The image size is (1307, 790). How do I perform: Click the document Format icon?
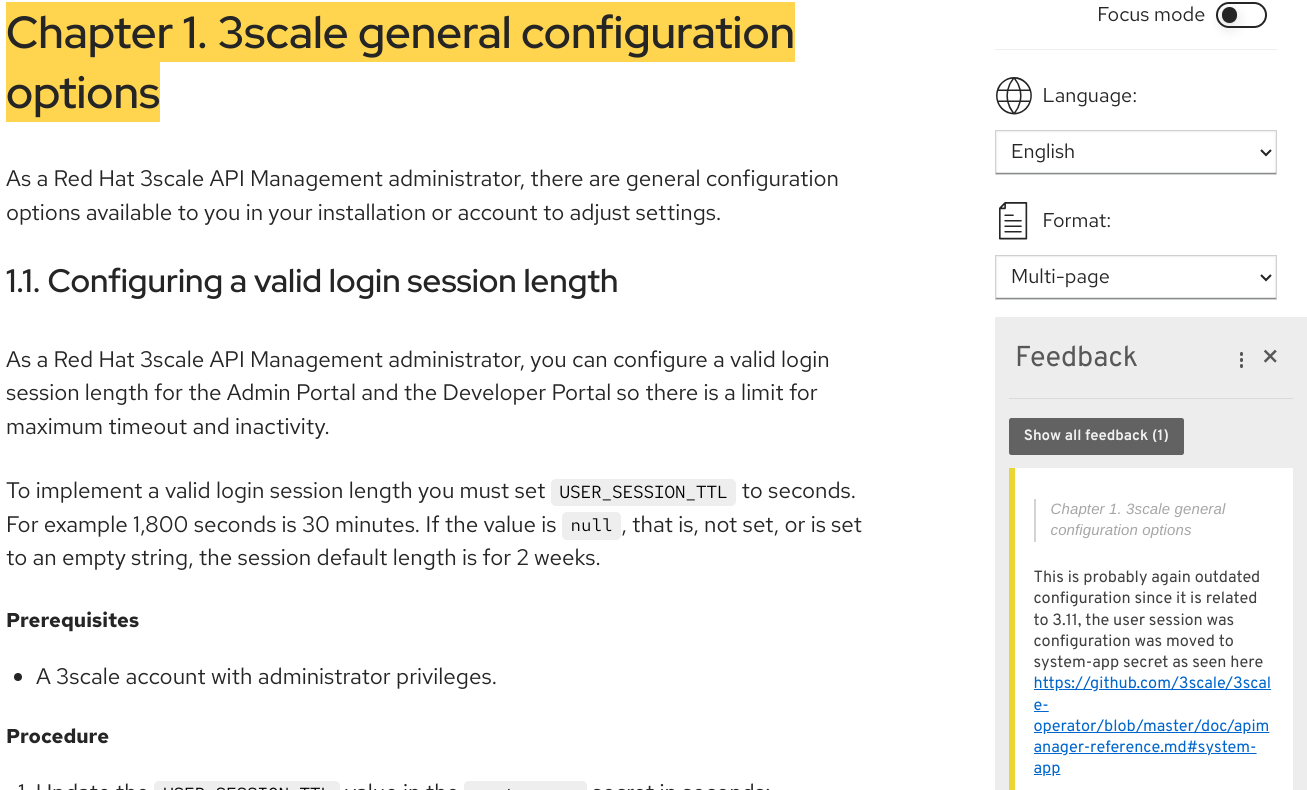[1013, 220]
